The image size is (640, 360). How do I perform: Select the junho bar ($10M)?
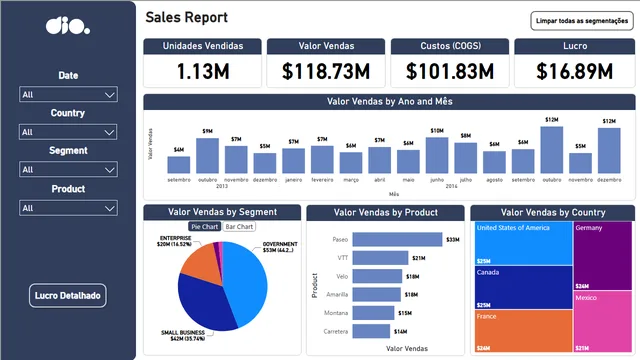pos(437,156)
